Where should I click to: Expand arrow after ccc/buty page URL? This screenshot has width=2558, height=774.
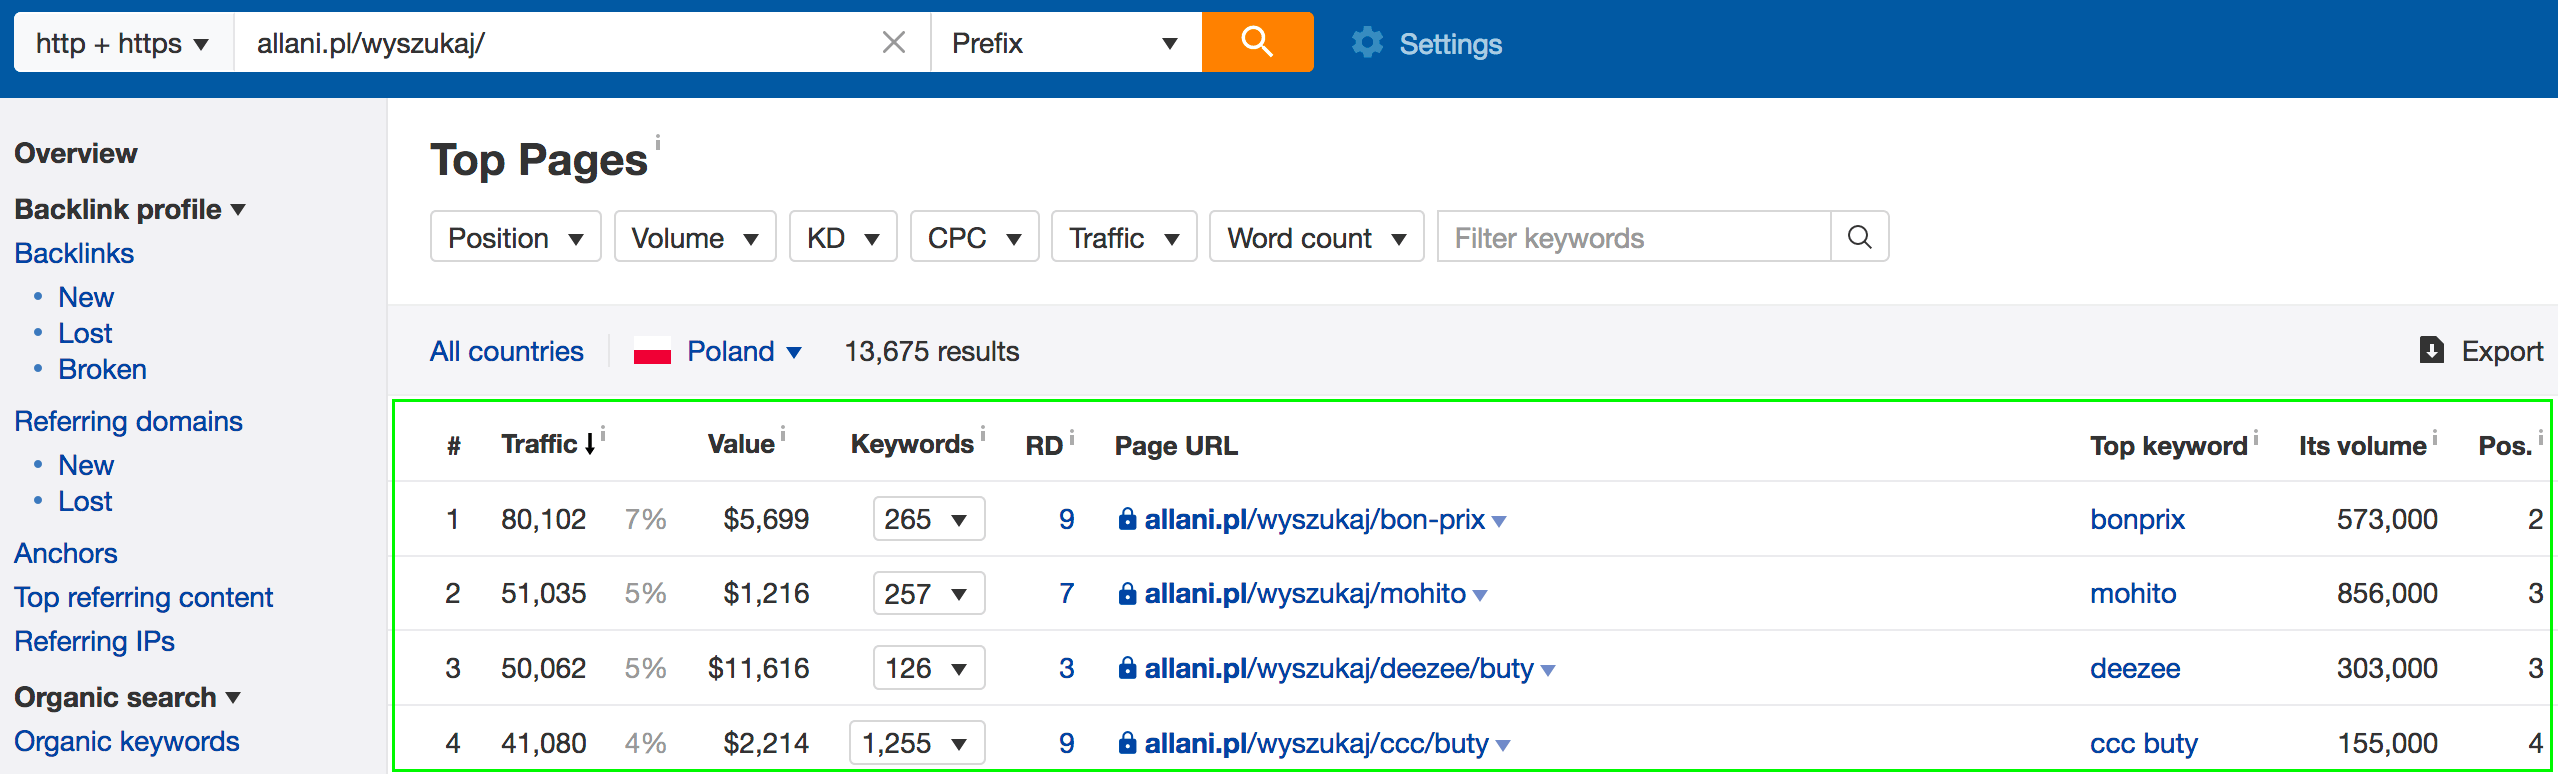point(1503,746)
